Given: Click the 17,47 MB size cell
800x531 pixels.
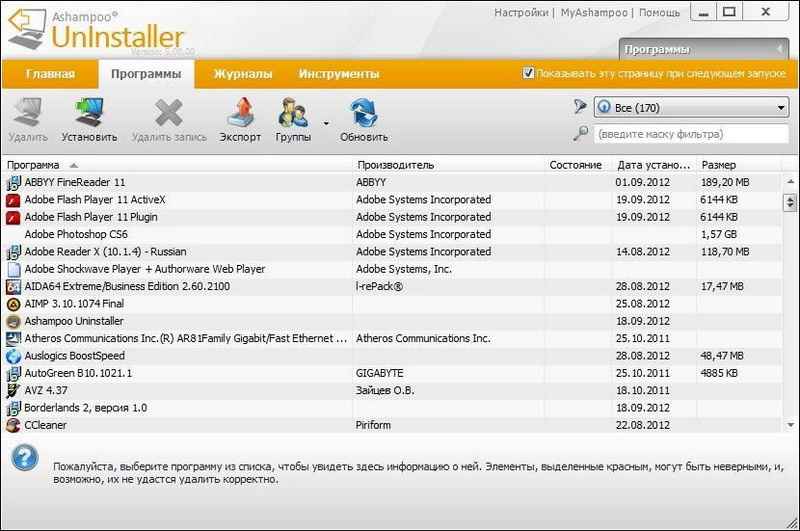Looking at the screenshot, I should [x=722, y=286].
